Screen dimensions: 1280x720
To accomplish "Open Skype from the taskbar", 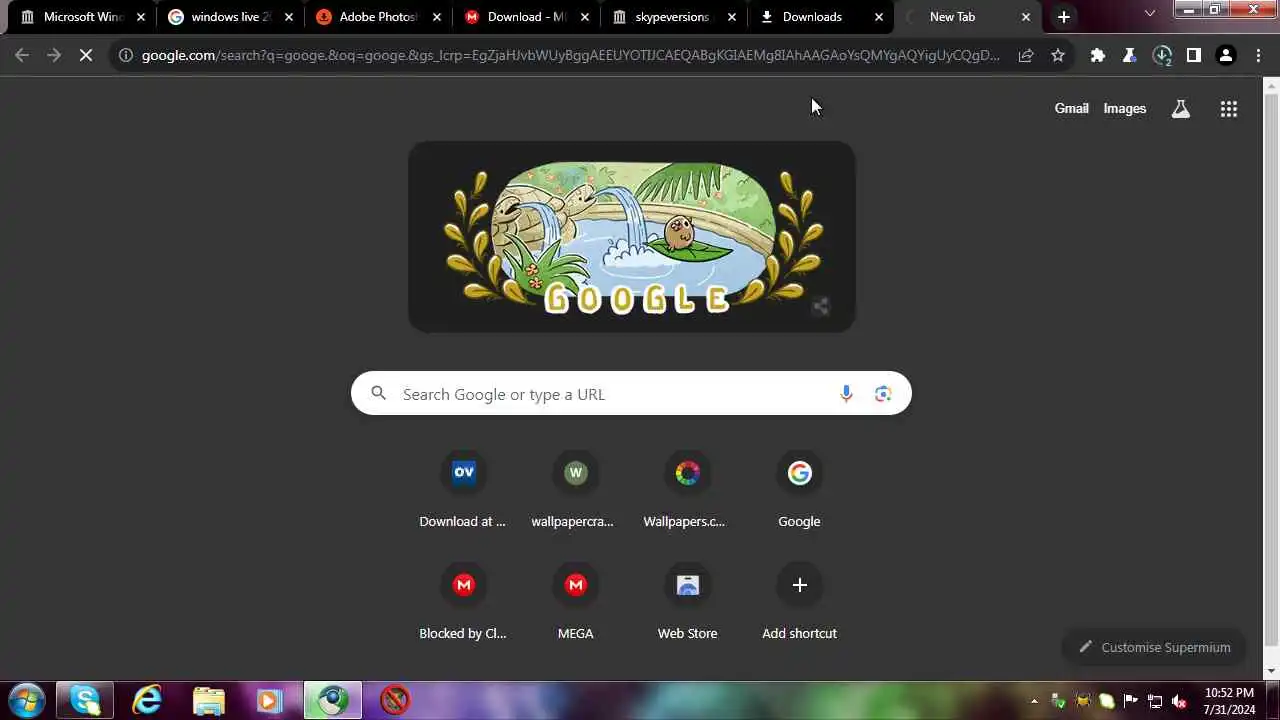I will [85, 700].
